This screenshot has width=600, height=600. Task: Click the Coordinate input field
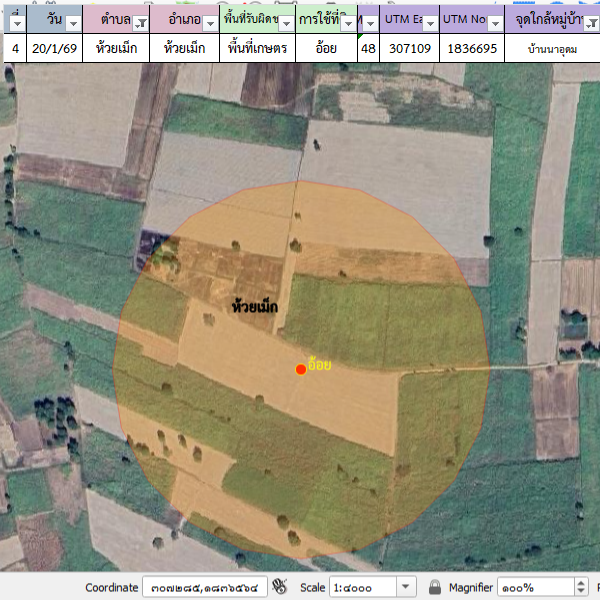point(204,587)
